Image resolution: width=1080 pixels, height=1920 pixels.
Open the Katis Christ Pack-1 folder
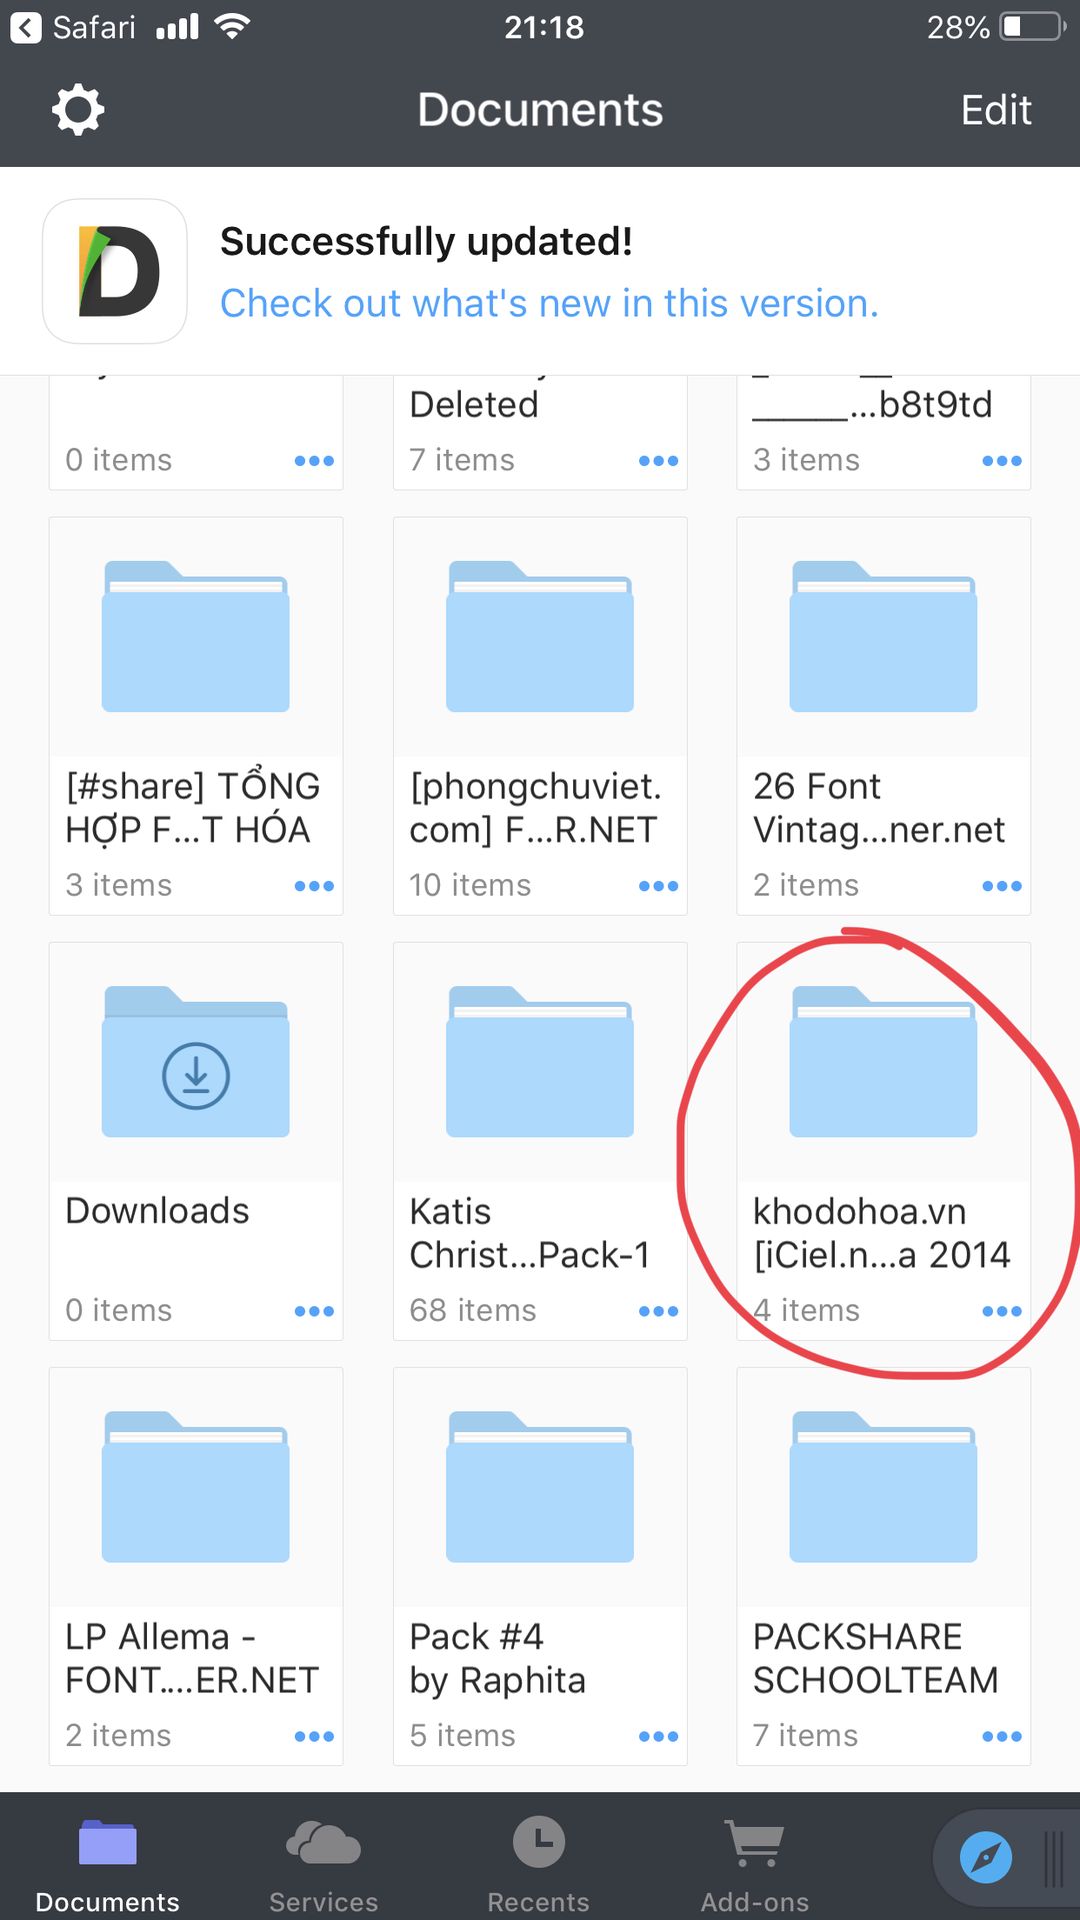click(540, 1063)
